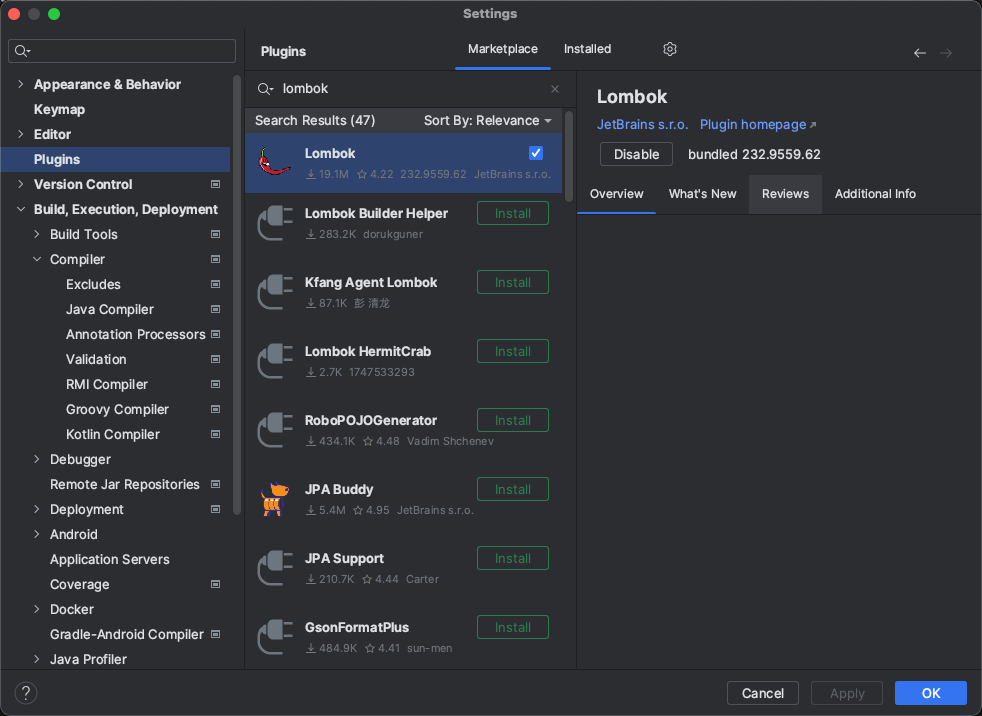Click project-level icon beside Build Tools
Screen dimensions: 982x716
(215, 234)
